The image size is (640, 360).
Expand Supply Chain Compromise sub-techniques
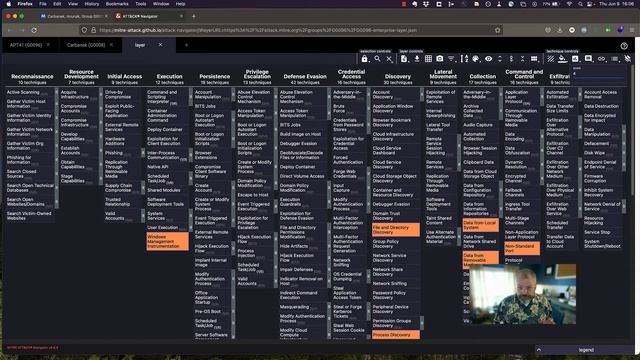point(143,188)
